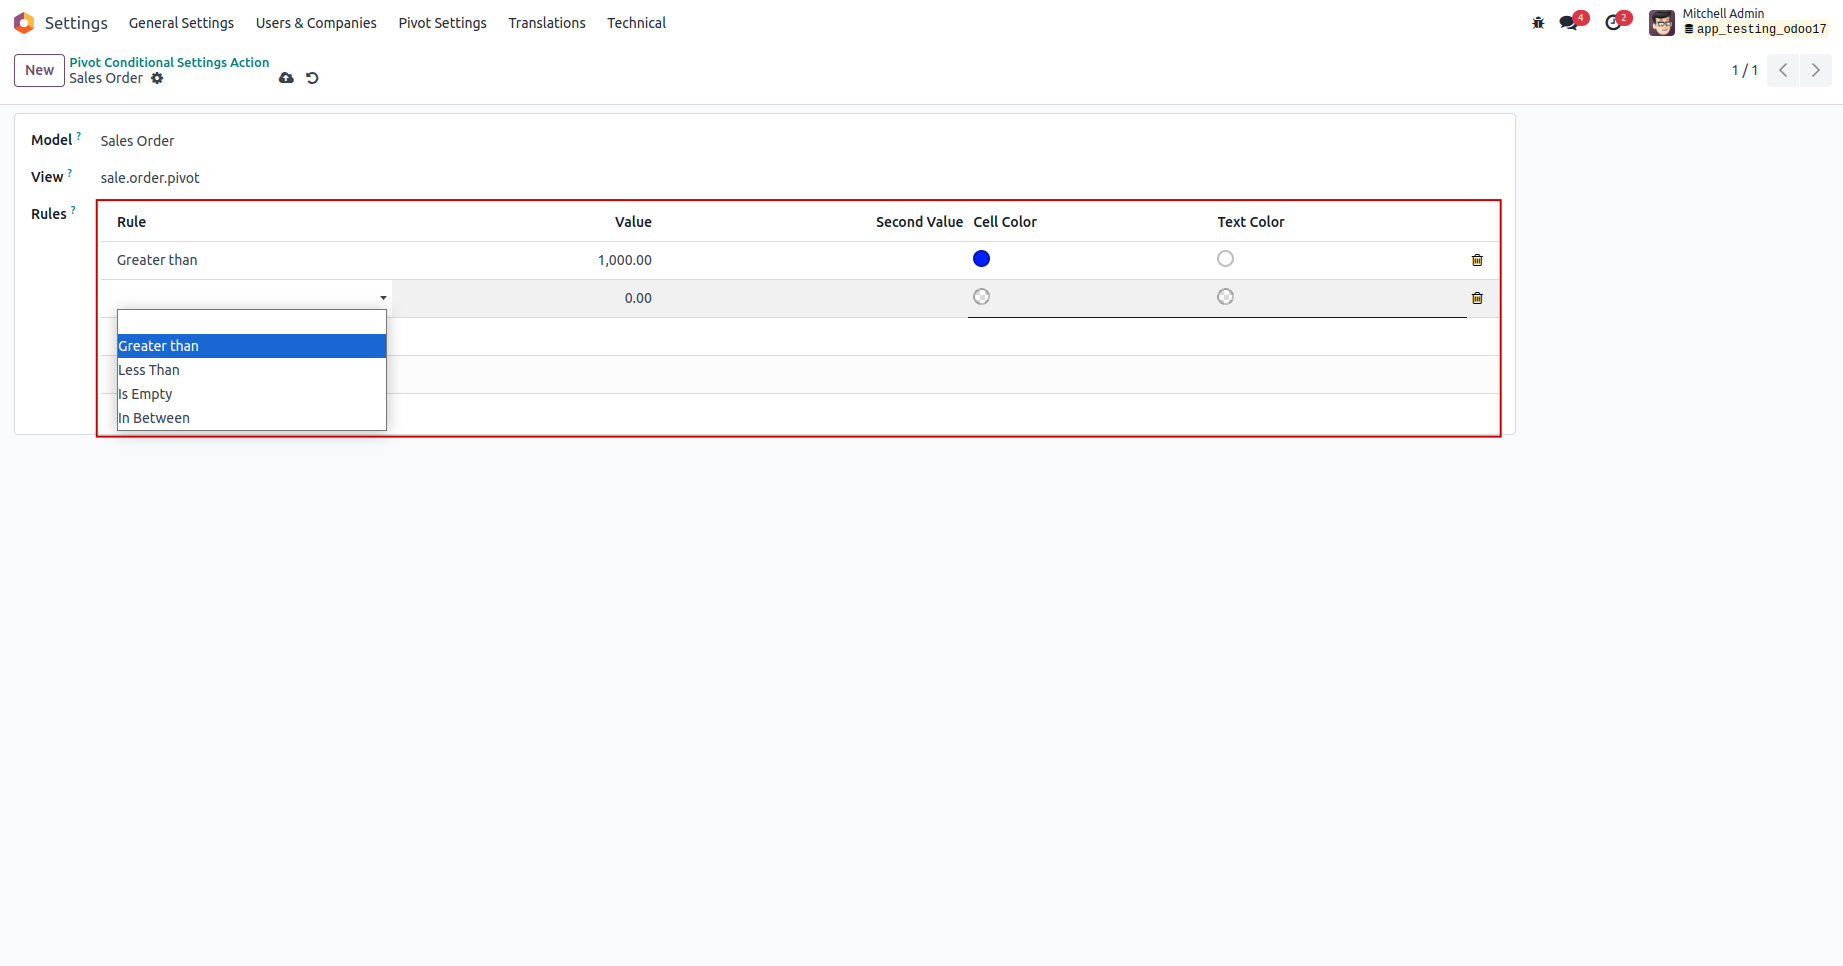Open help tooltip next to Rules label
This screenshot has height=966, width=1843.
point(73,210)
